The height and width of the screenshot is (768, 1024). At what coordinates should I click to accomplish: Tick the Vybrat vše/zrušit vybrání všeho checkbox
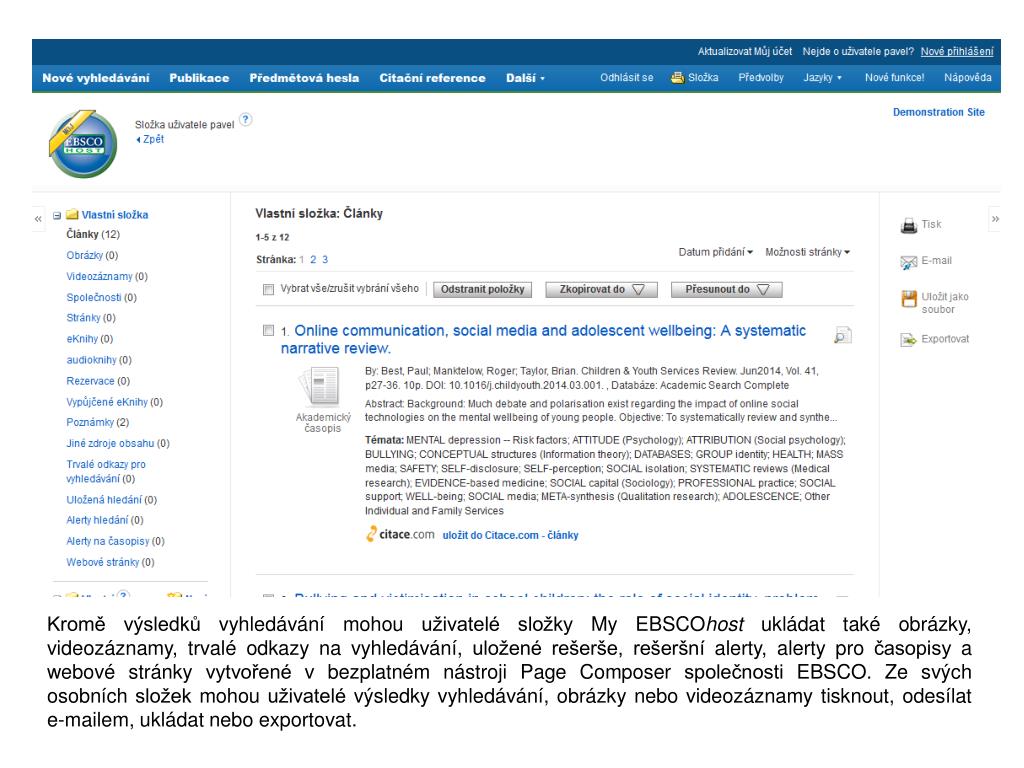[268, 289]
